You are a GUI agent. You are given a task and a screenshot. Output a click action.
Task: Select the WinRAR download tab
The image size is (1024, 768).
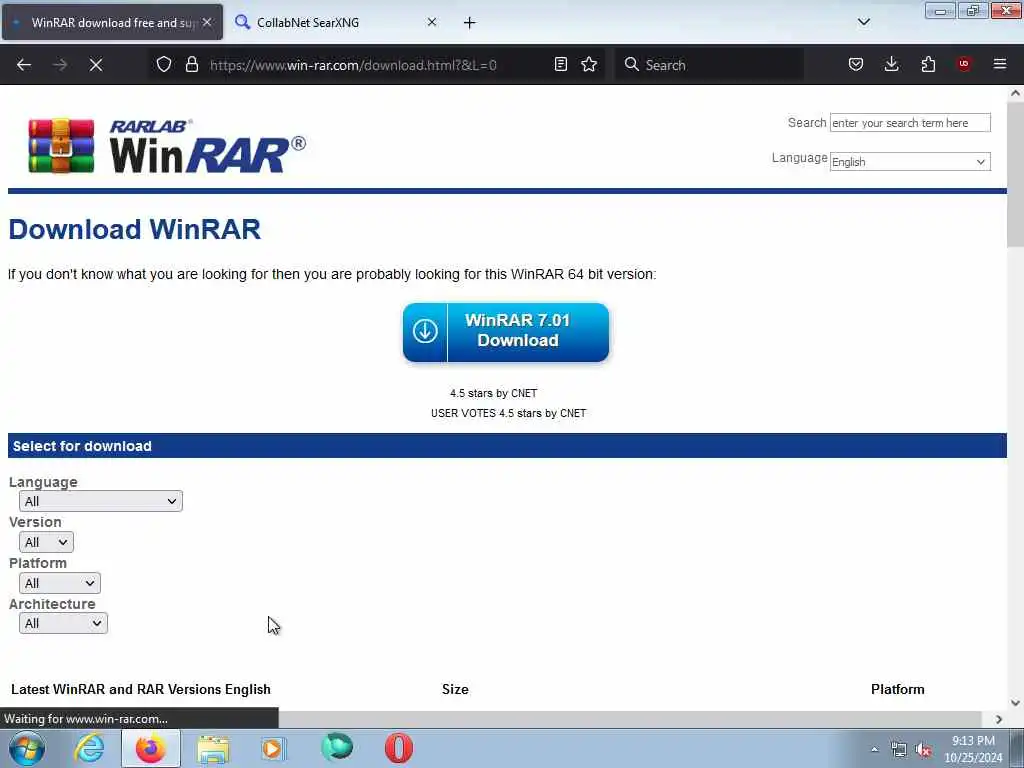[x=112, y=22]
